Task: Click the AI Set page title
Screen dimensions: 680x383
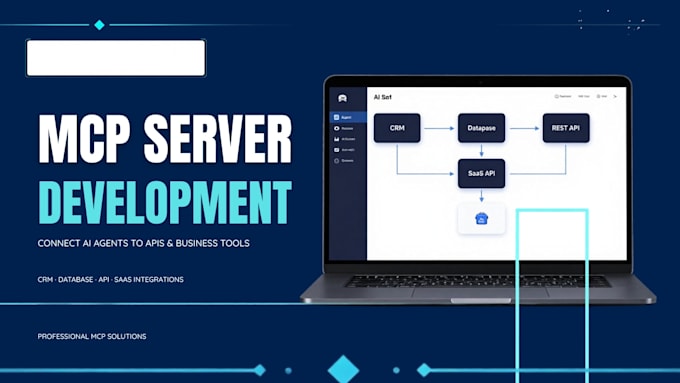Action: click(382, 97)
